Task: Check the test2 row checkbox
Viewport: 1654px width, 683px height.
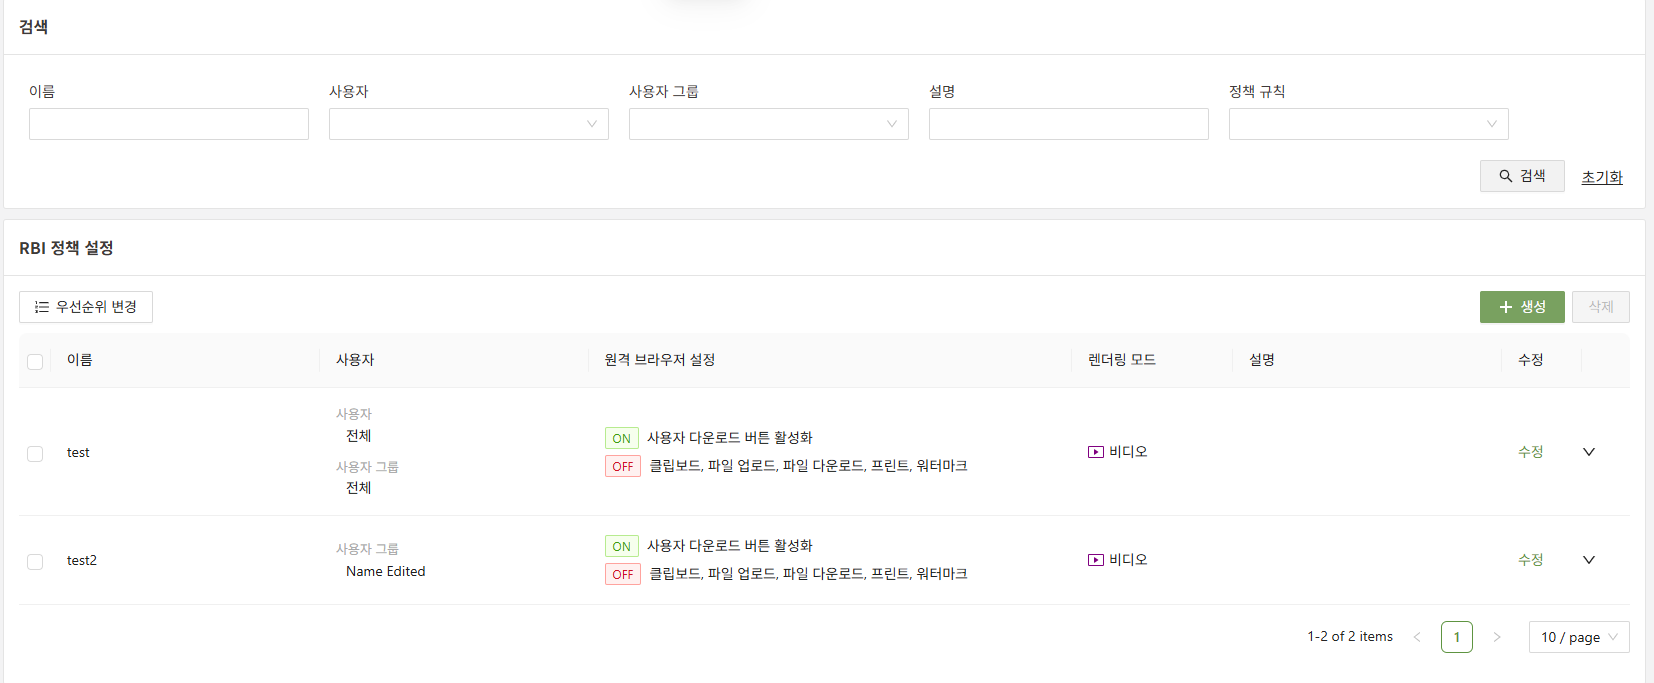Action: point(35,562)
